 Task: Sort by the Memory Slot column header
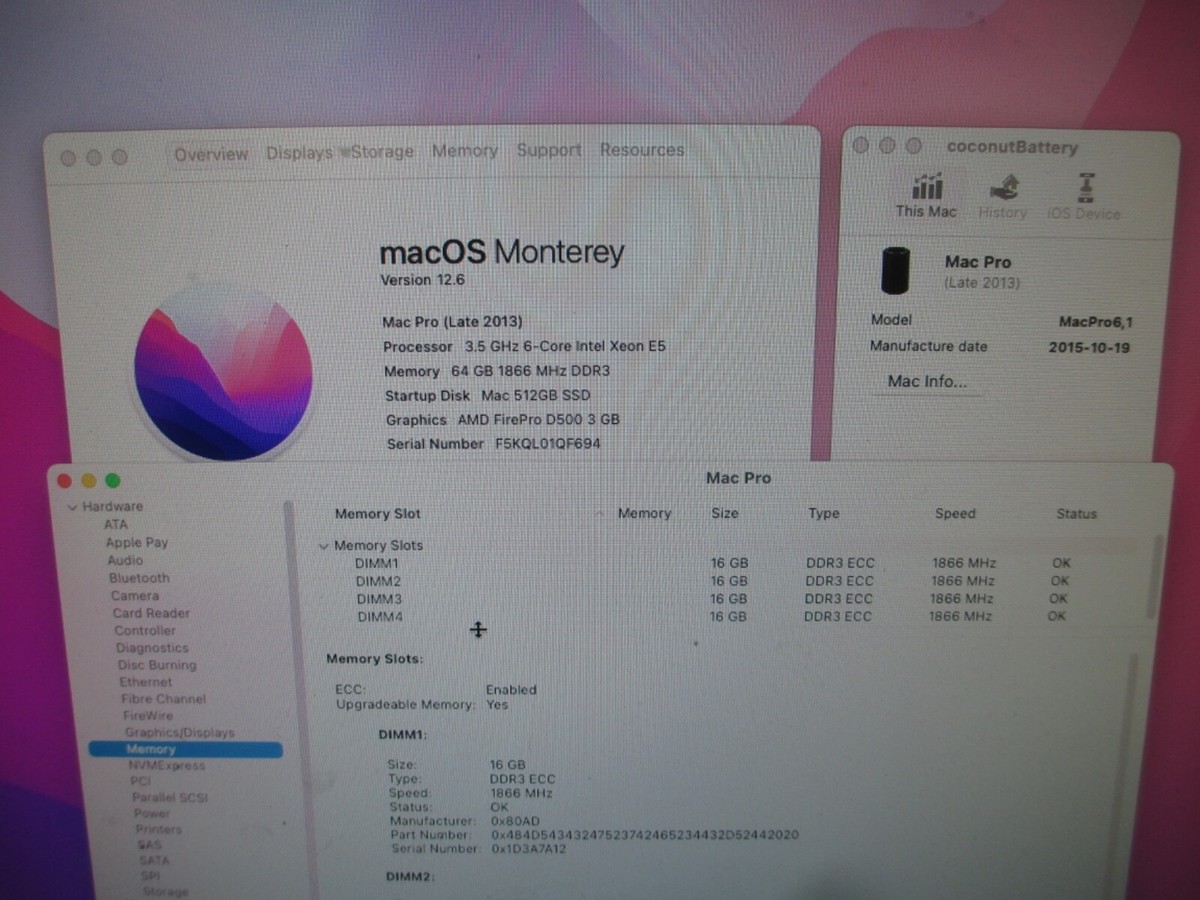[378, 514]
